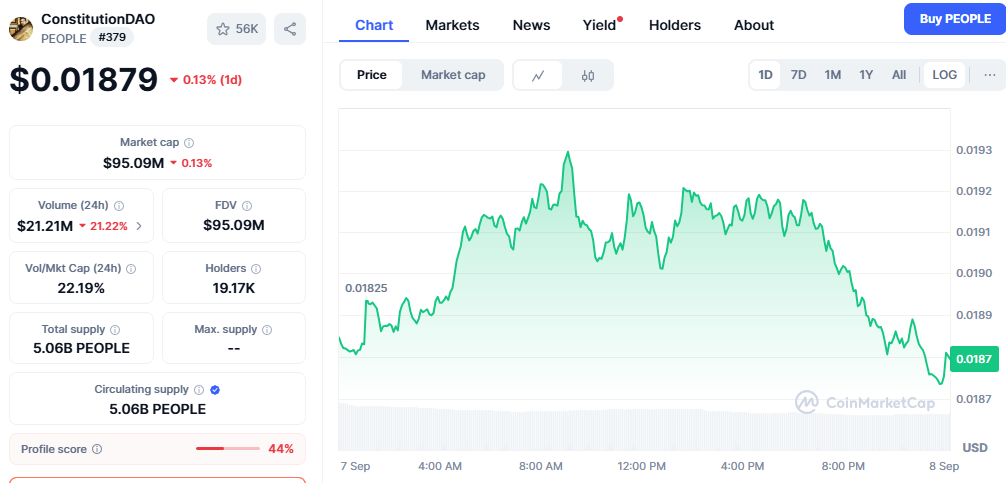Select the Price chart toggle

coord(372,75)
